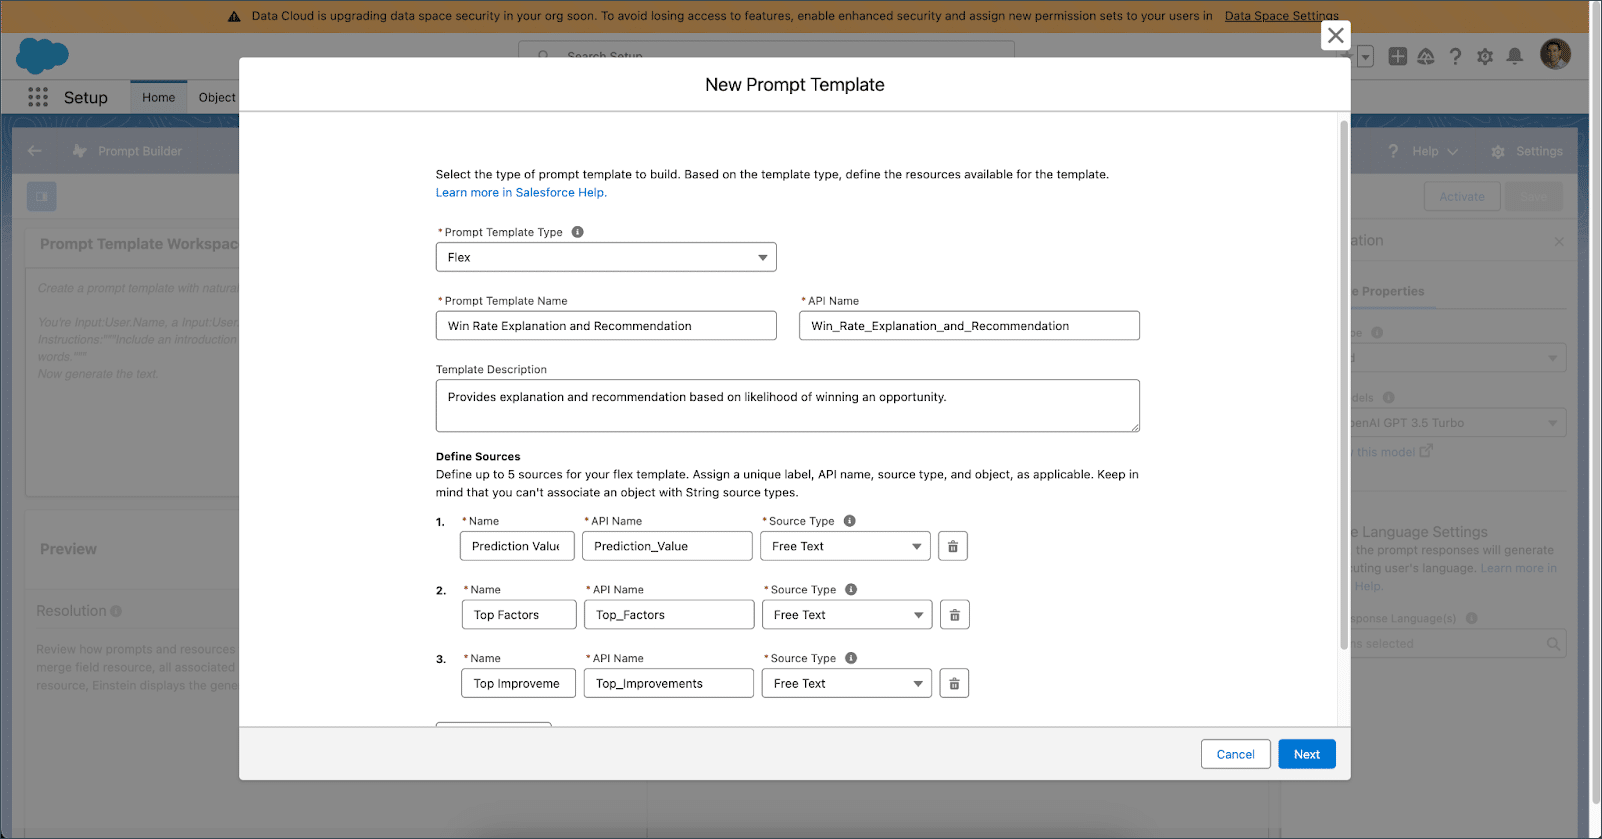Open the global actions plus icon
1602x839 pixels.
point(1398,56)
